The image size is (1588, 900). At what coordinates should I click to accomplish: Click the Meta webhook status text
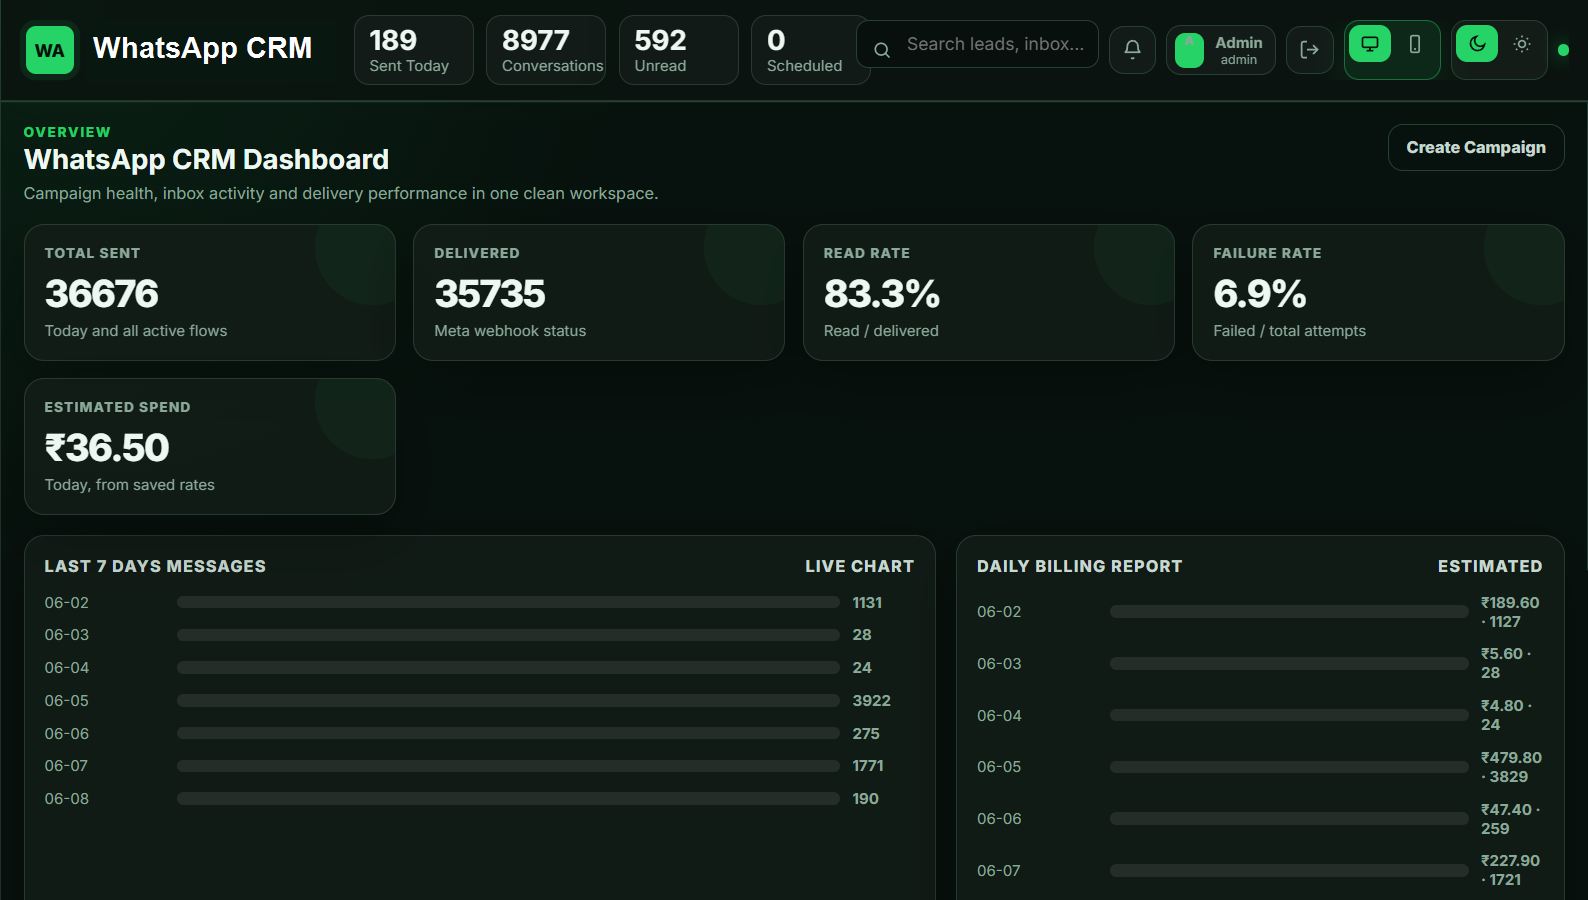point(510,331)
